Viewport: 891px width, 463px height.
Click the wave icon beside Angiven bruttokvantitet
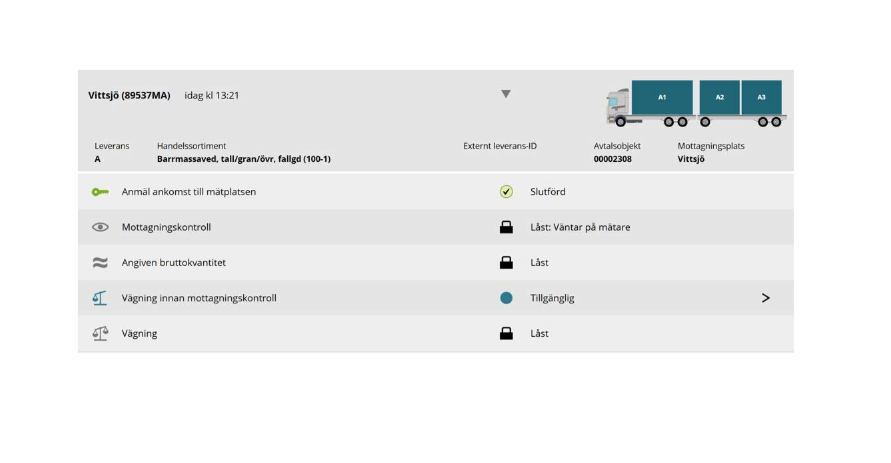tap(100, 262)
